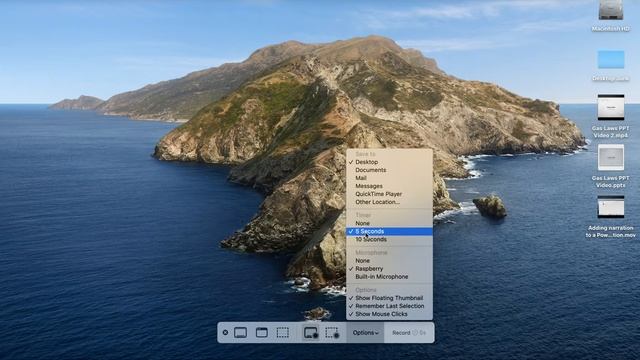Click the Record button
Image resolution: width=640 pixels, height=360 pixels.
coord(409,333)
